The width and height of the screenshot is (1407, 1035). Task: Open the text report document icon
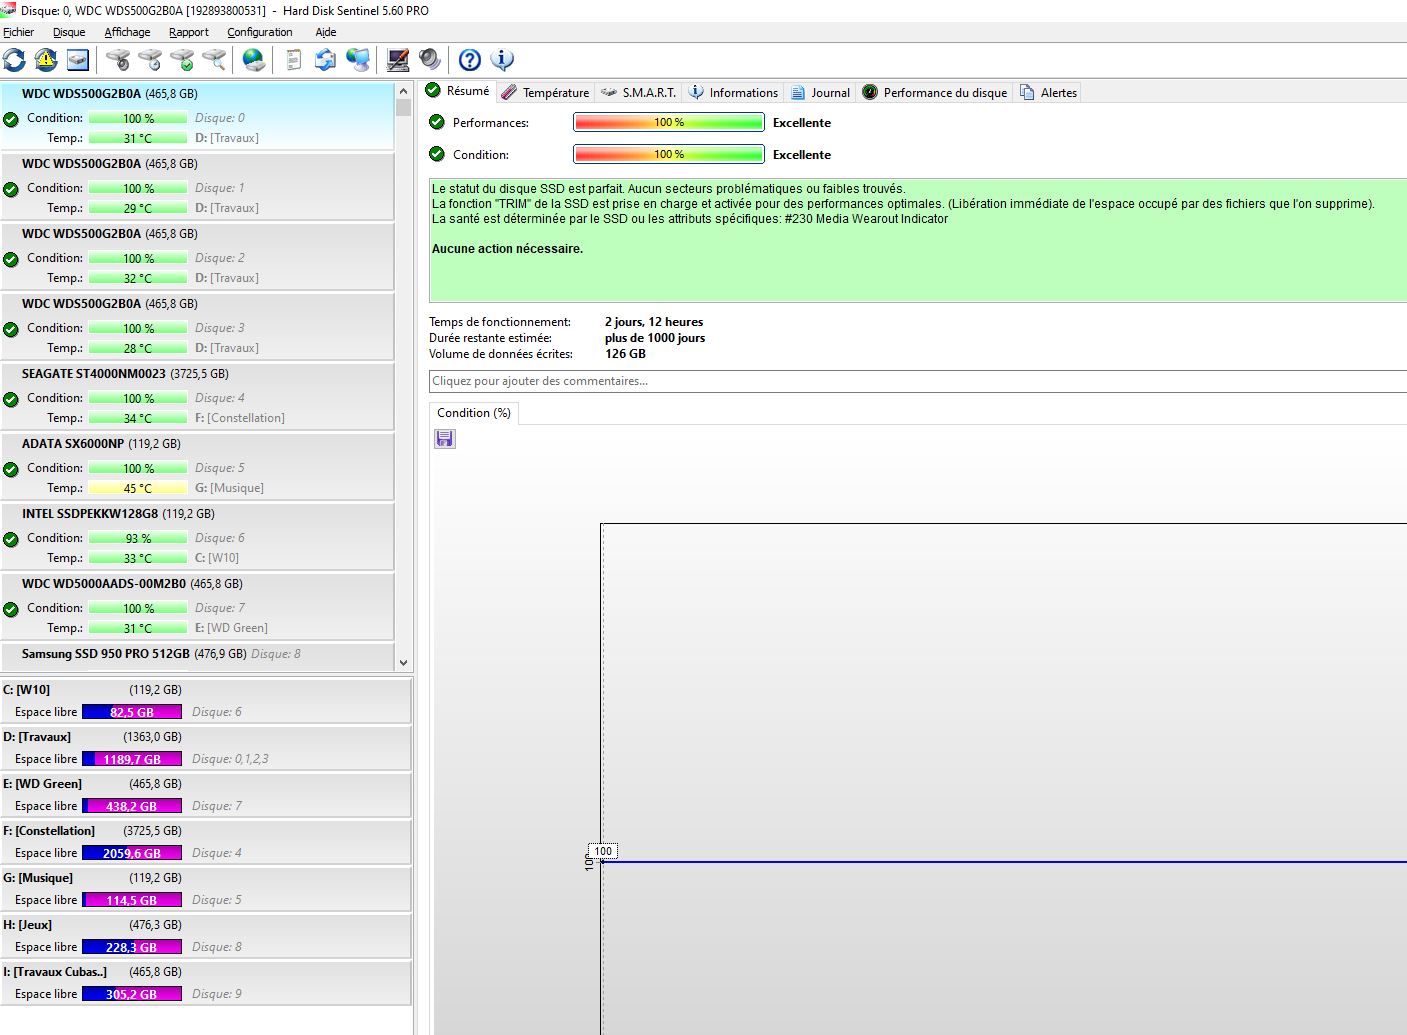point(293,60)
